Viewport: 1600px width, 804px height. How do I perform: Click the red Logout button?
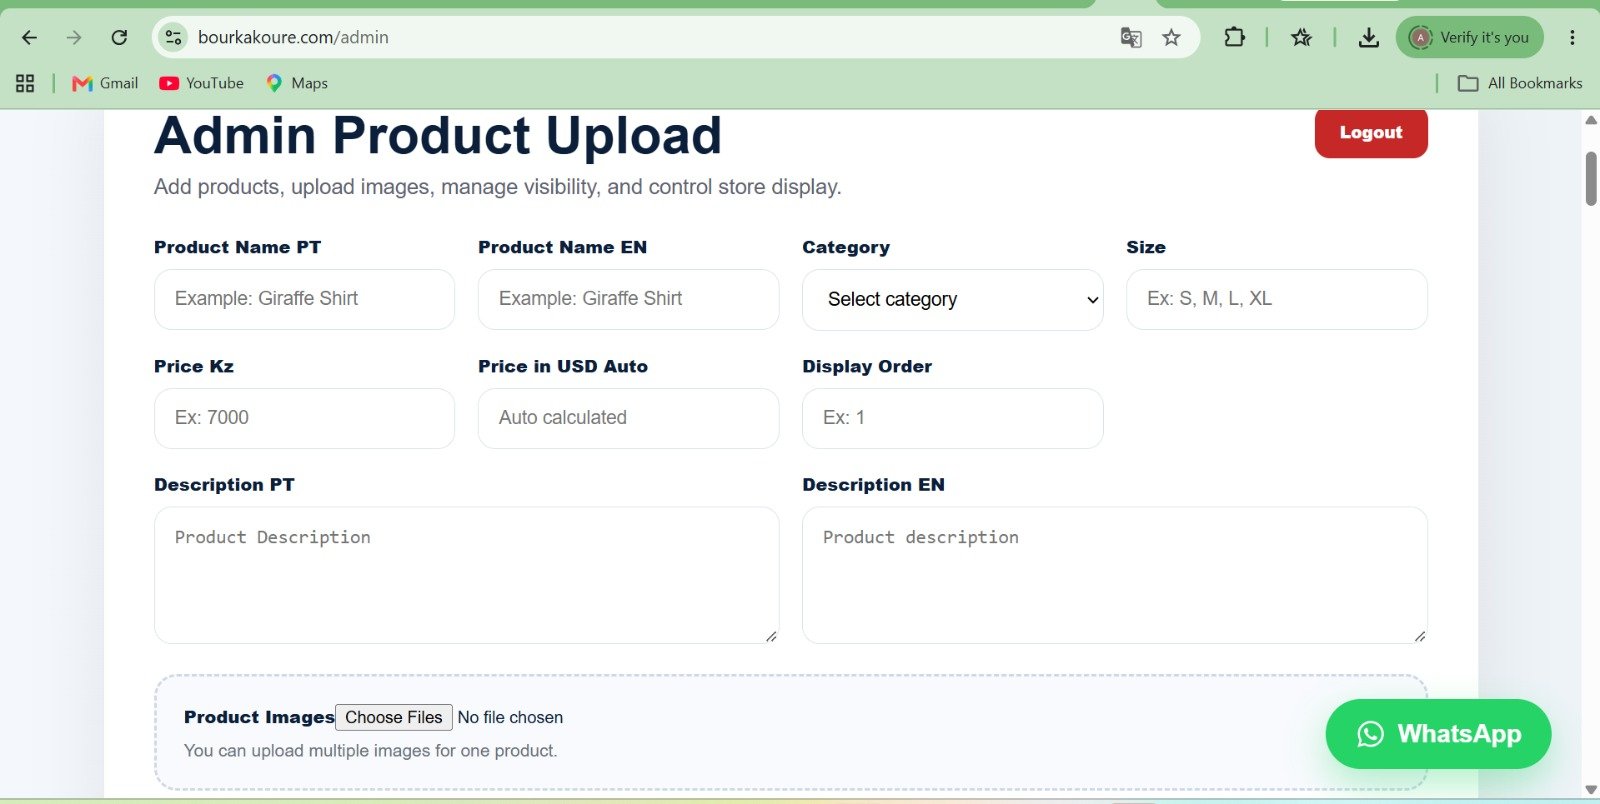(1371, 133)
